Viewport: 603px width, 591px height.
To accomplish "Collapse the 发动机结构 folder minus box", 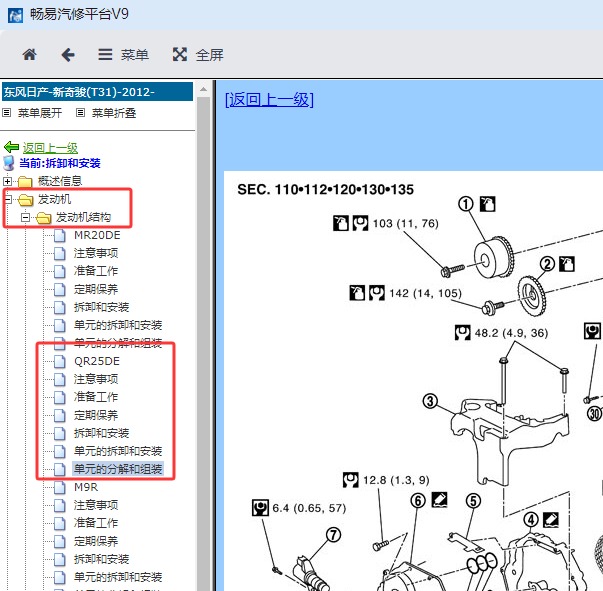I will pos(25,217).
